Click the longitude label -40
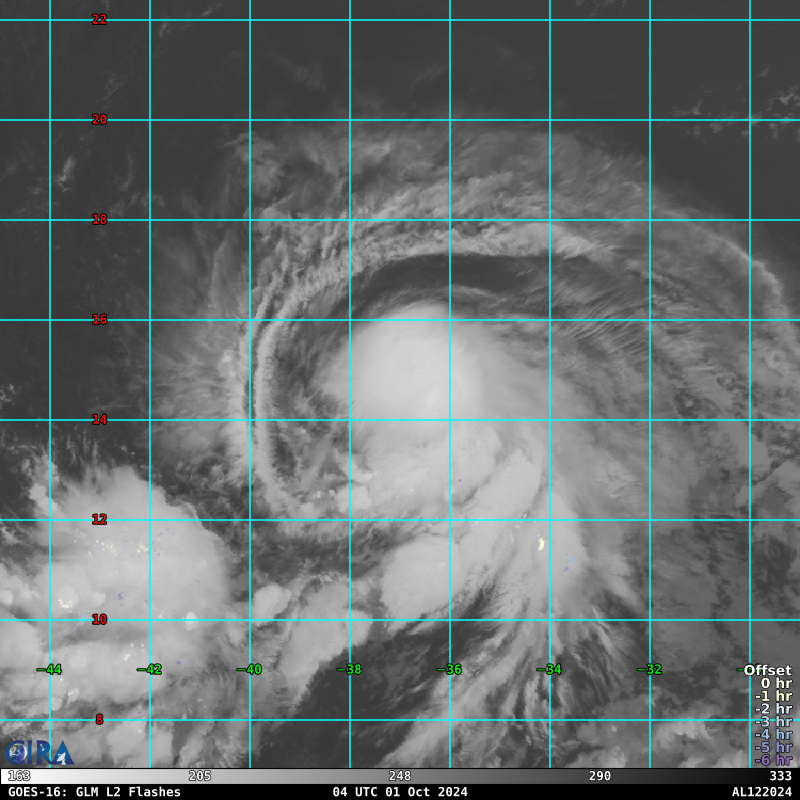The height and width of the screenshot is (800, 800). point(249,669)
